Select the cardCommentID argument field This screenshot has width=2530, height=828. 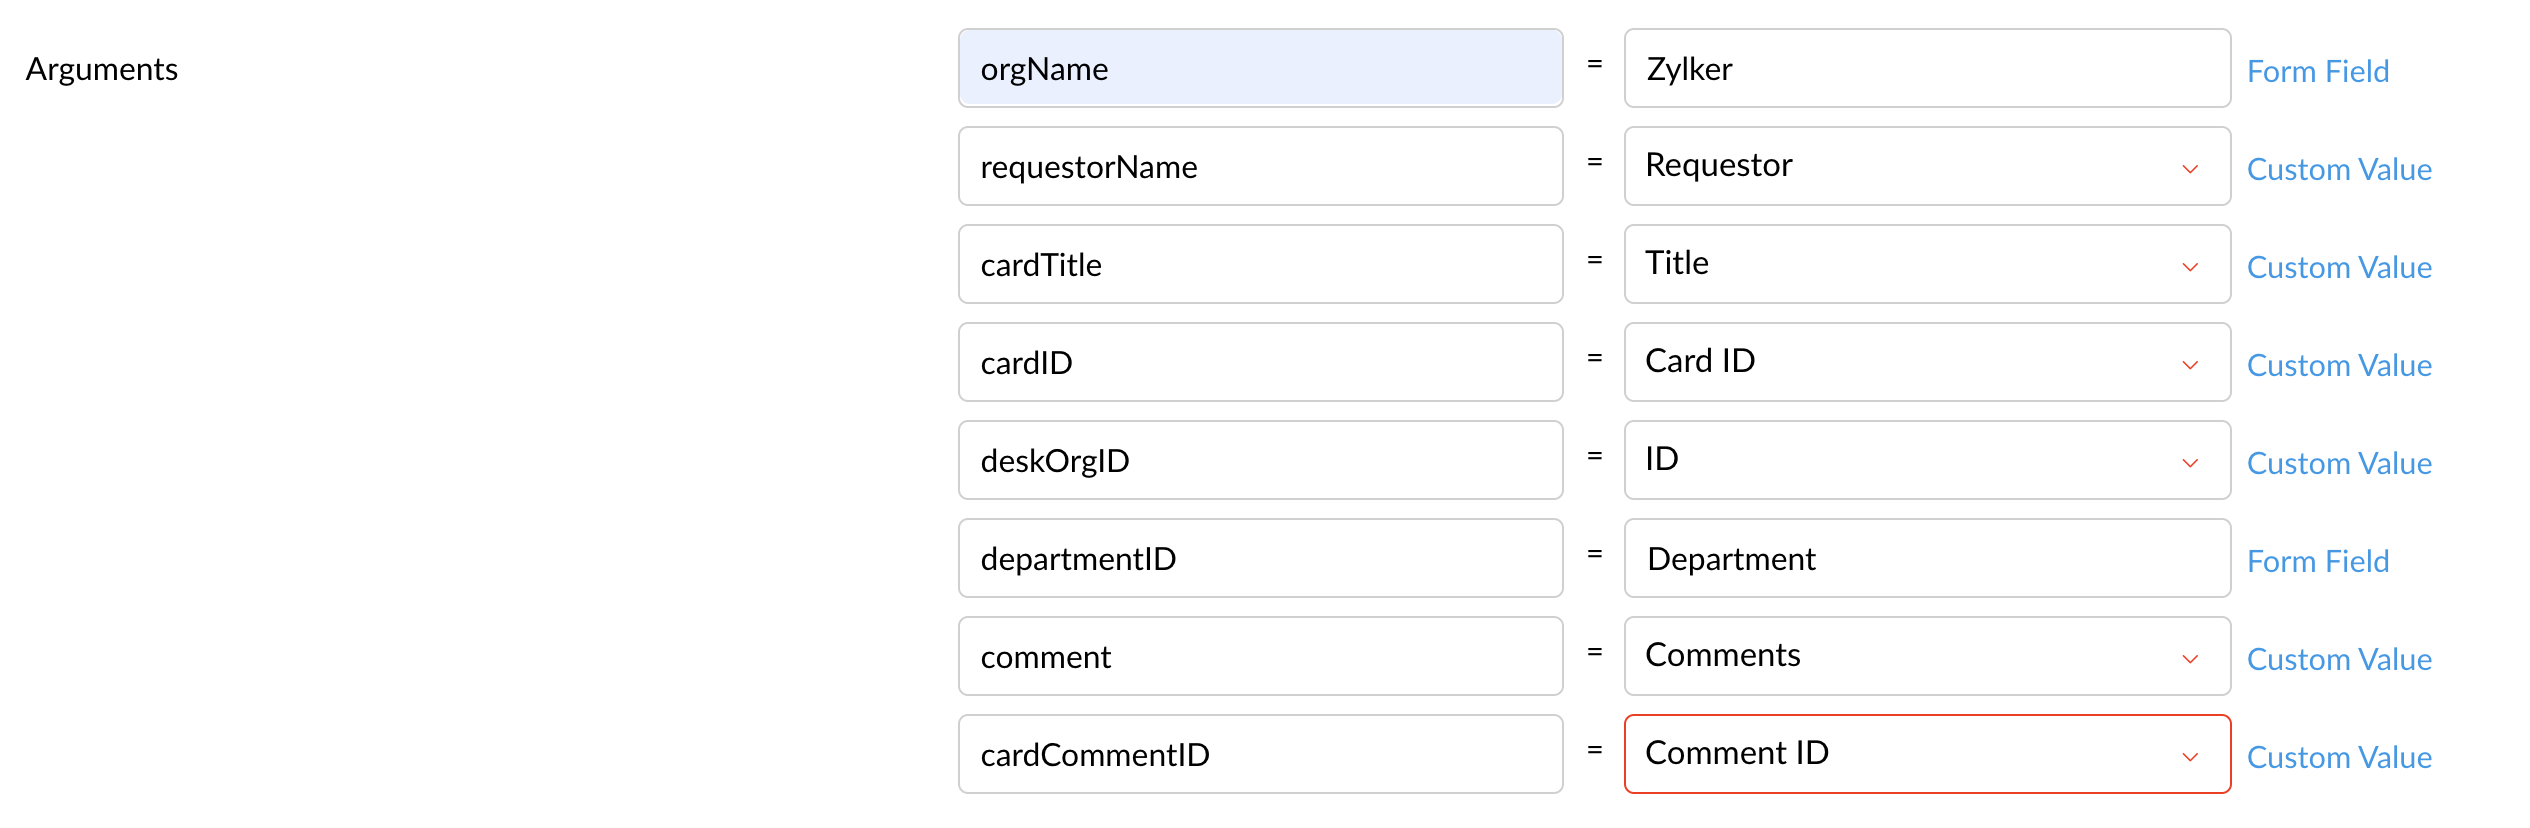point(1260,755)
